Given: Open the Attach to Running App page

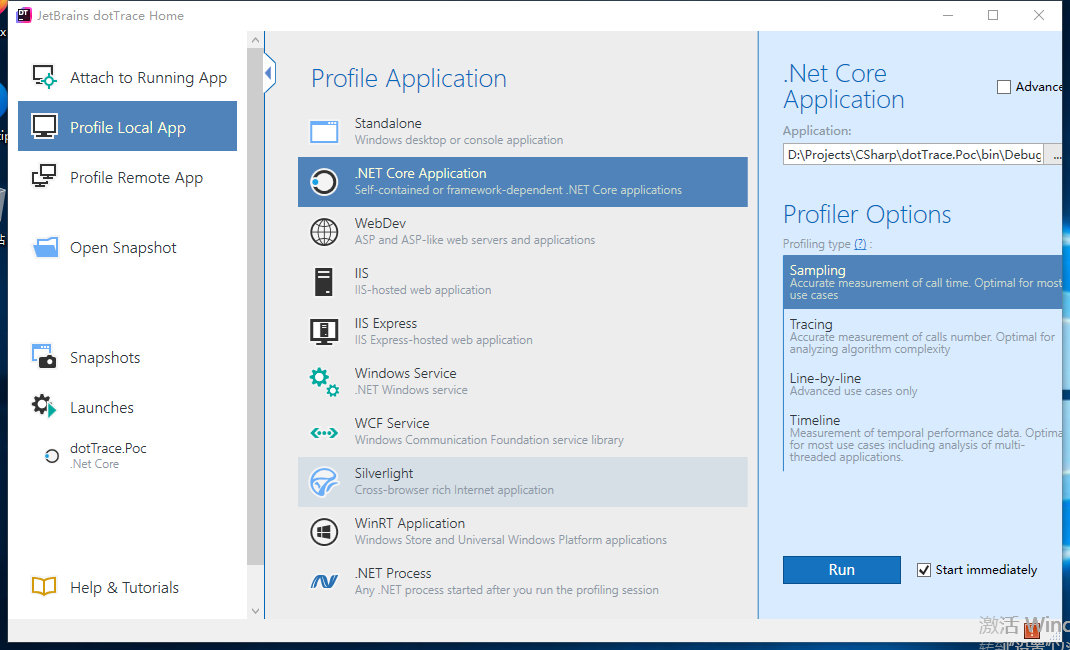Looking at the screenshot, I should pyautogui.click(x=128, y=78).
